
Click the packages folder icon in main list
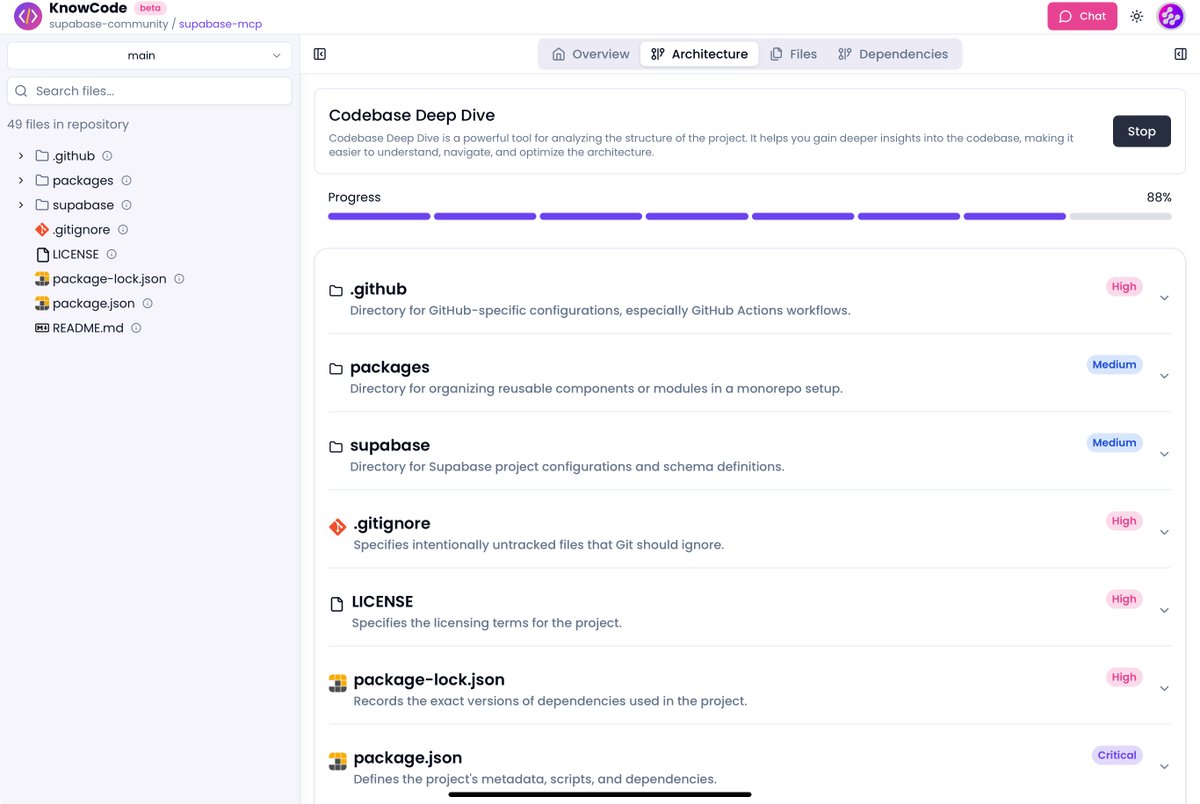click(x=336, y=369)
